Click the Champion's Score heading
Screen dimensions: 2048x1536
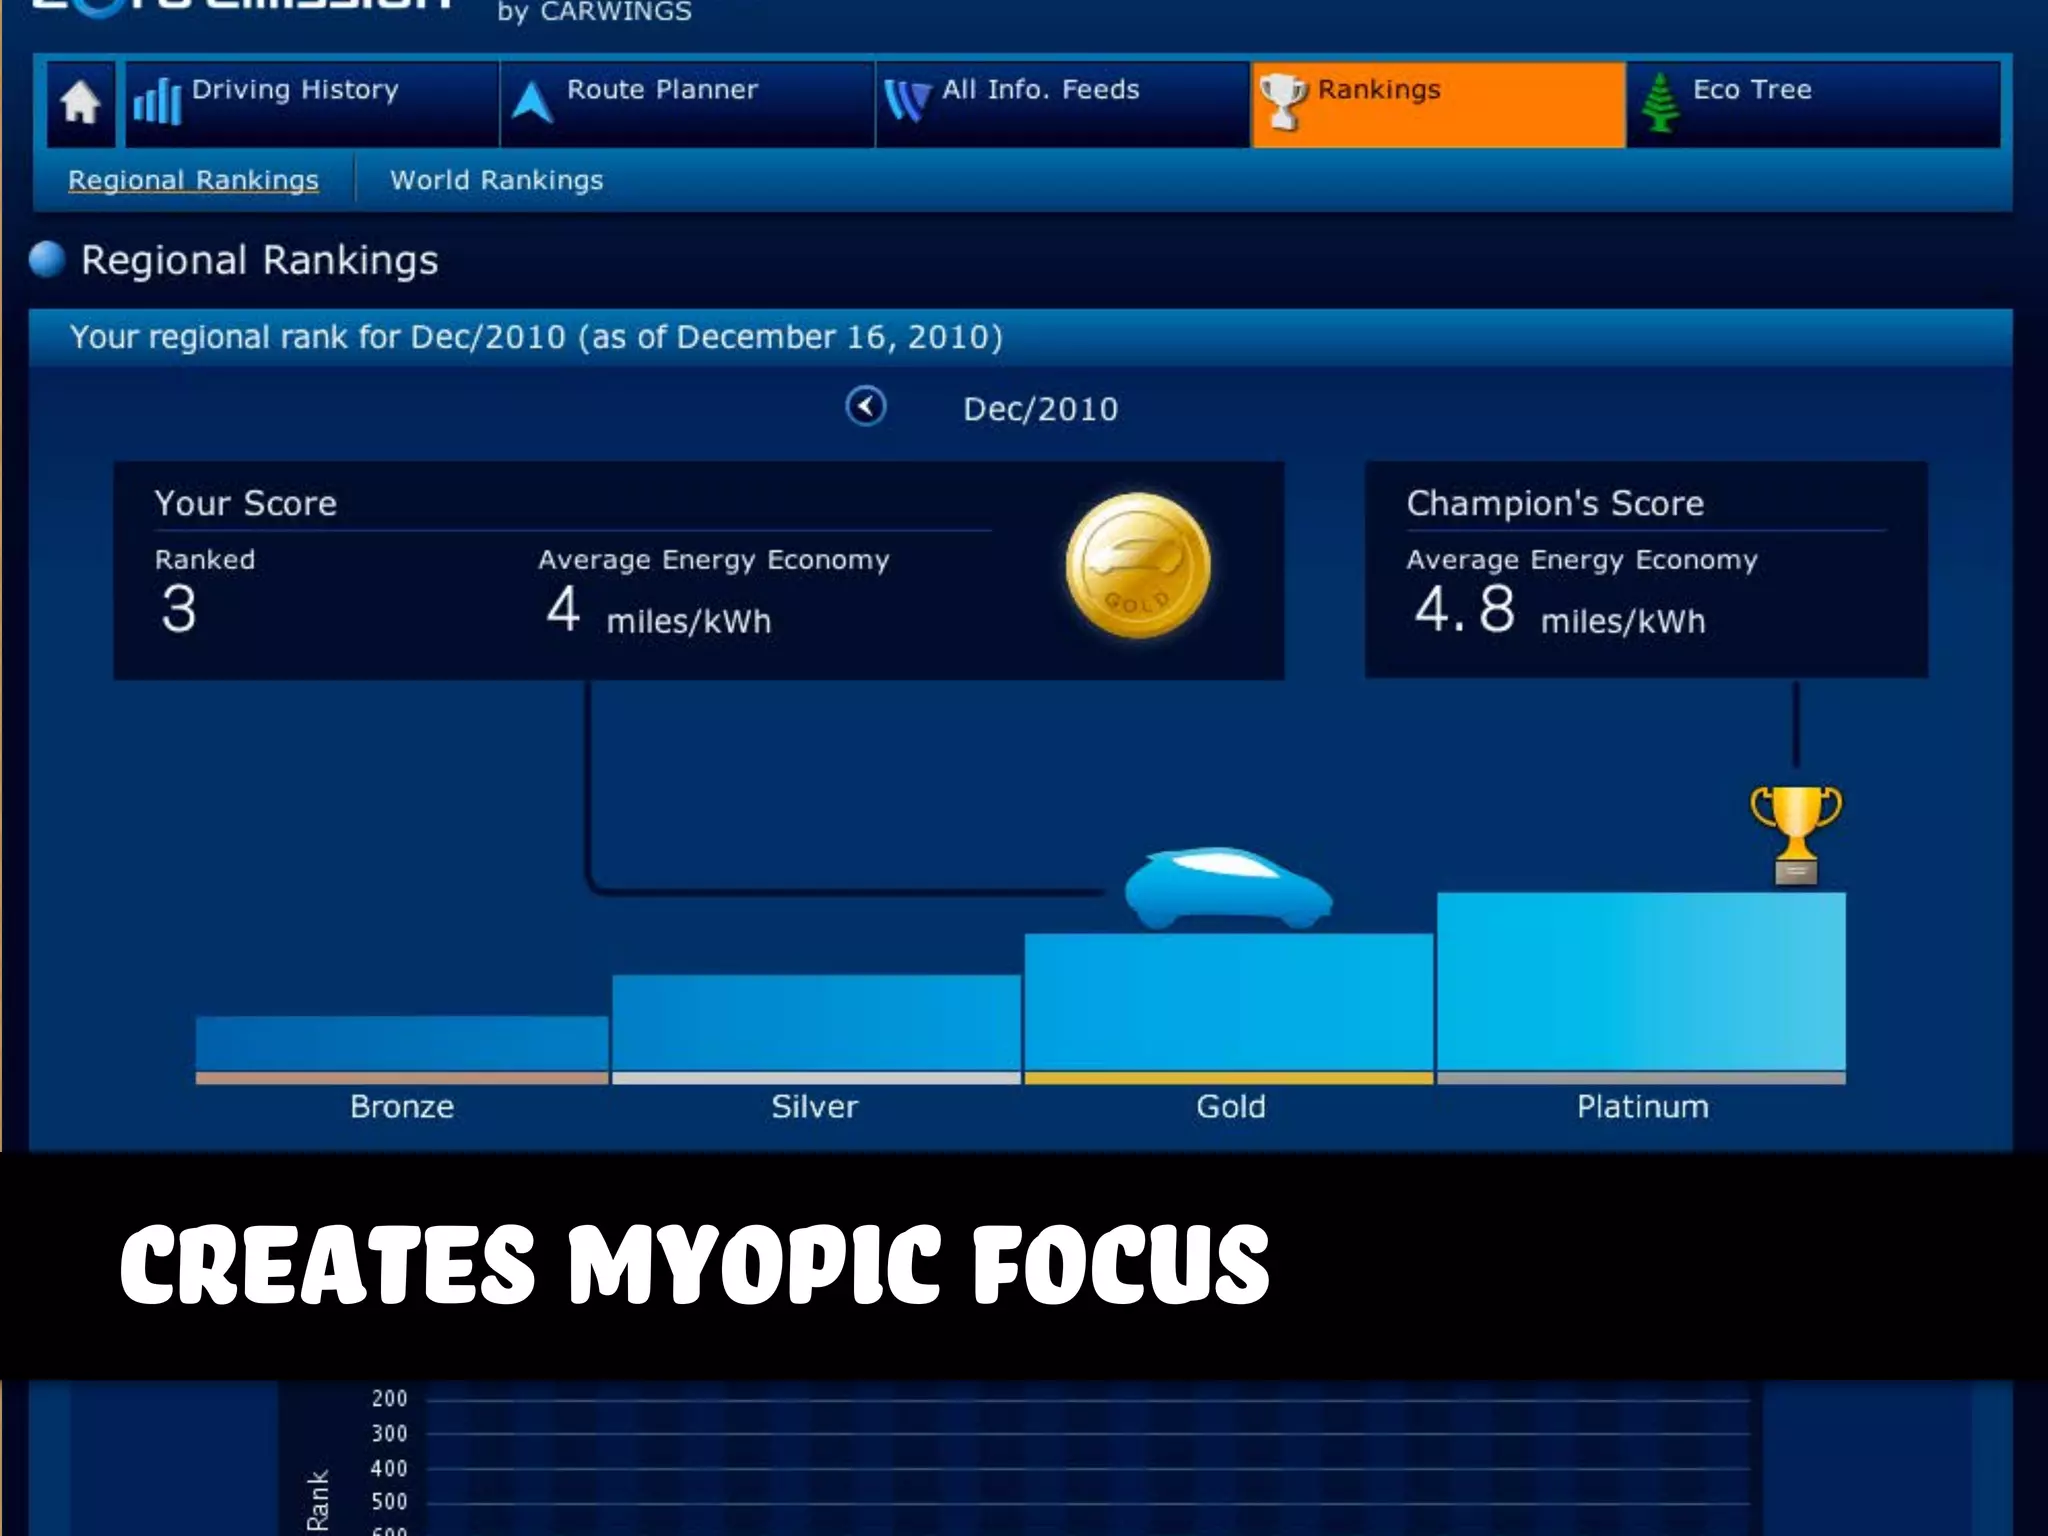1555,503
